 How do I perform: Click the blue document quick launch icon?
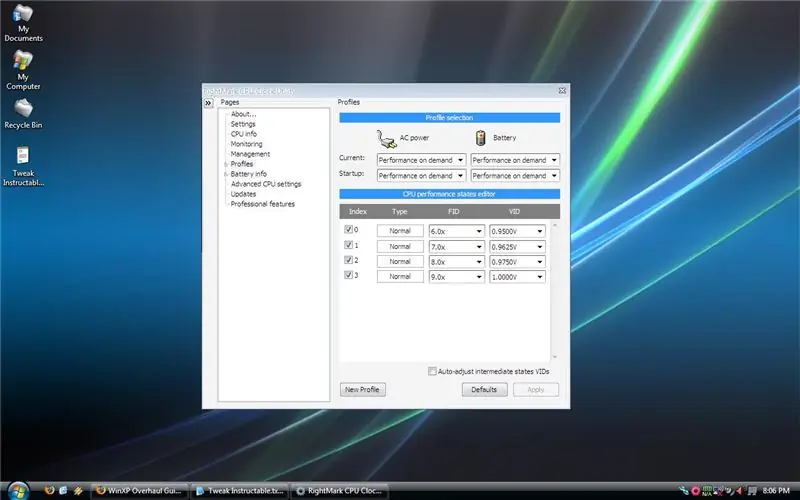pyautogui.click(x=63, y=490)
